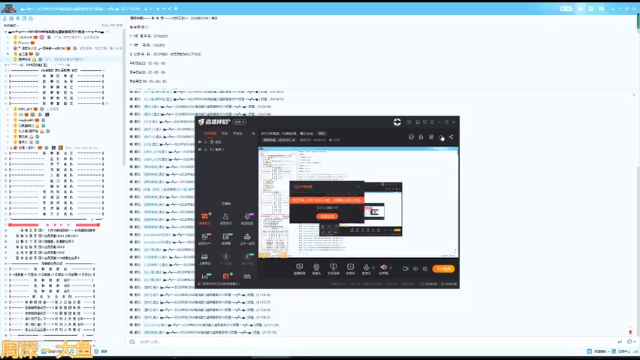Switch to the second scene tab
The width and height of the screenshot is (640, 360).
pyautogui.click(x=224, y=133)
